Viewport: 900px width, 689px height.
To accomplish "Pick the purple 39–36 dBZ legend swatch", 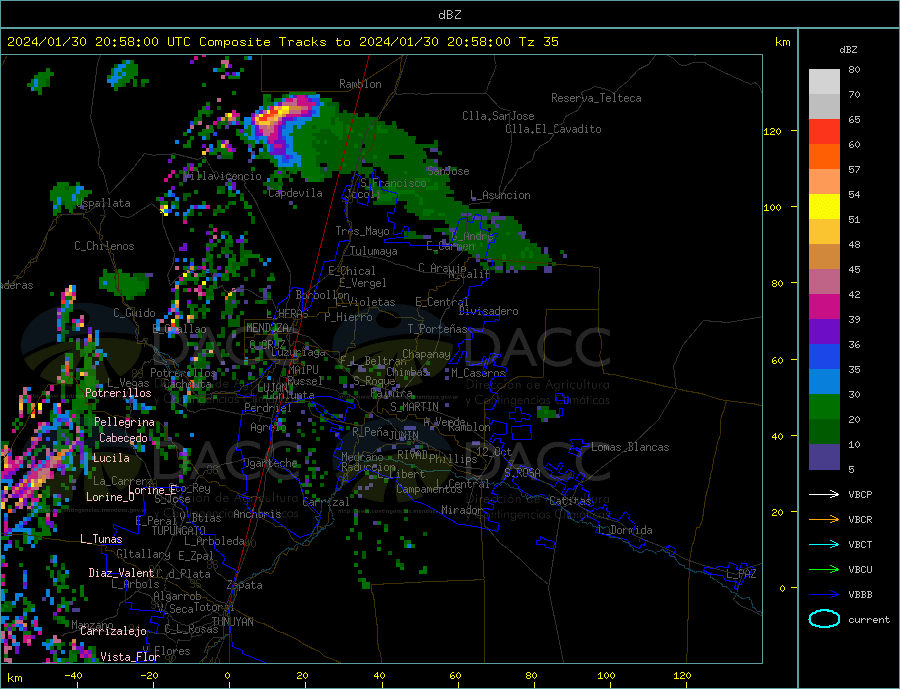I will (824, 332).
